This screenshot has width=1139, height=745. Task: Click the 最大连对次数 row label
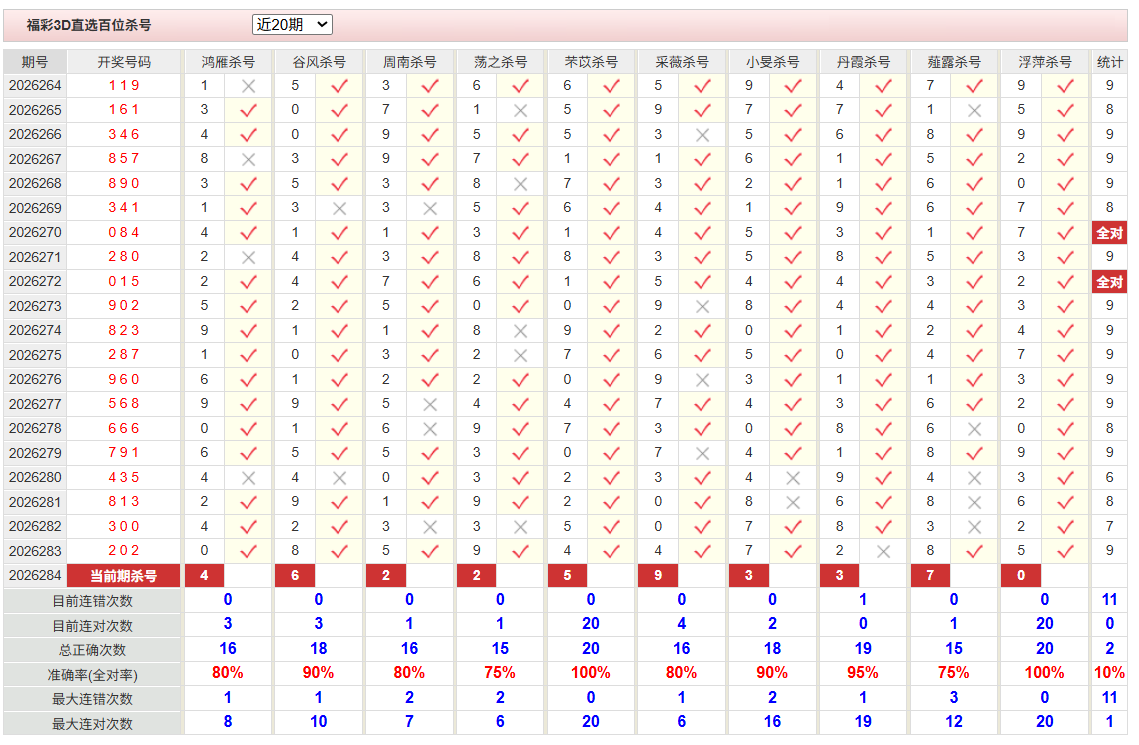[x=92, y=724]
